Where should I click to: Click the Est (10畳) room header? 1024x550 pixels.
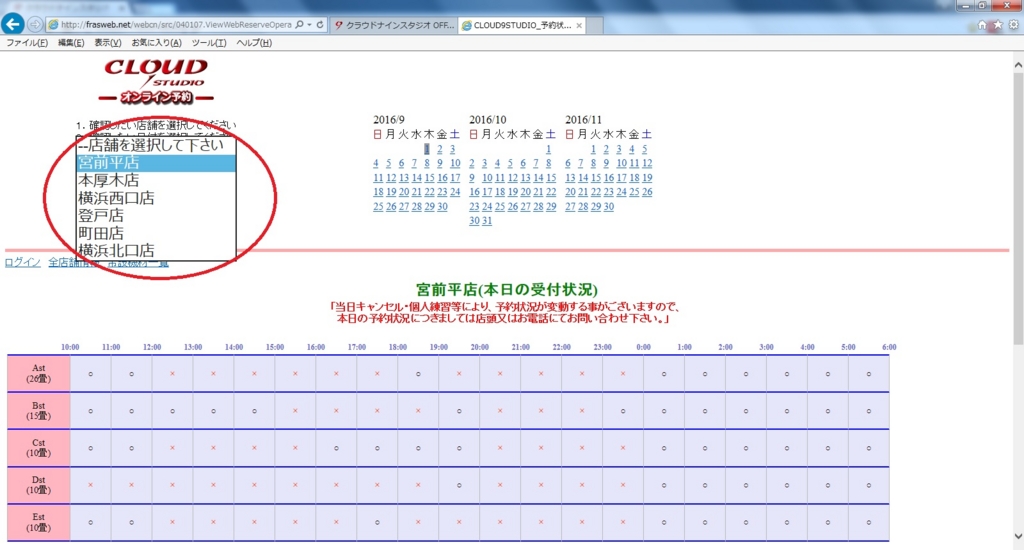pos(39,522)
